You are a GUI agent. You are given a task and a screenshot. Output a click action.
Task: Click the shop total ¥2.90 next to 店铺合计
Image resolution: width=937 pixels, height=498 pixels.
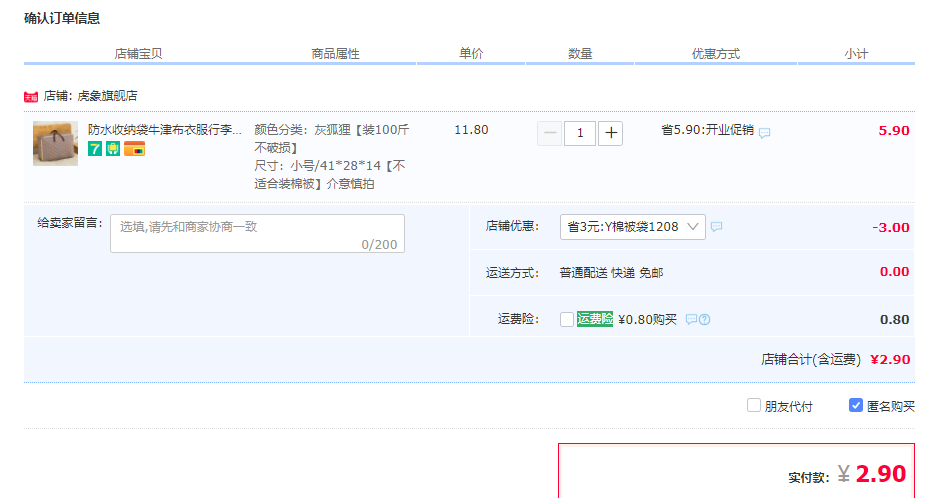coord(890,359)
